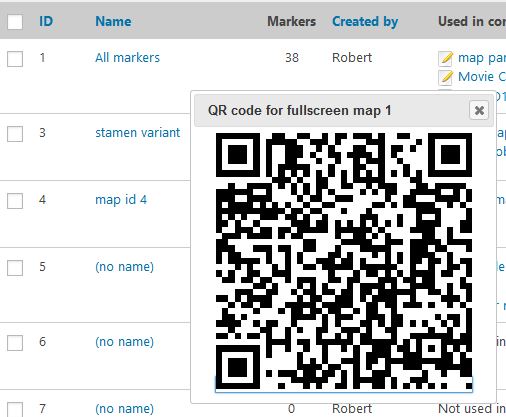Click the edit pencil icon beside Movie C
The image size is (506, 417).
(x=446, y=77)
